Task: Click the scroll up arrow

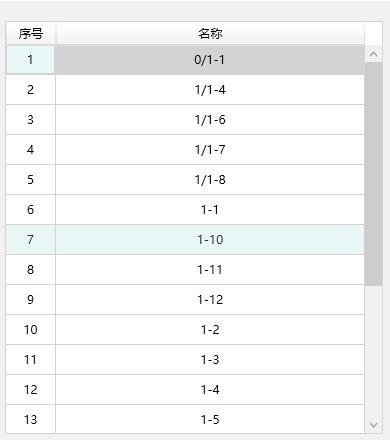Action: click(x=373, y=54)
